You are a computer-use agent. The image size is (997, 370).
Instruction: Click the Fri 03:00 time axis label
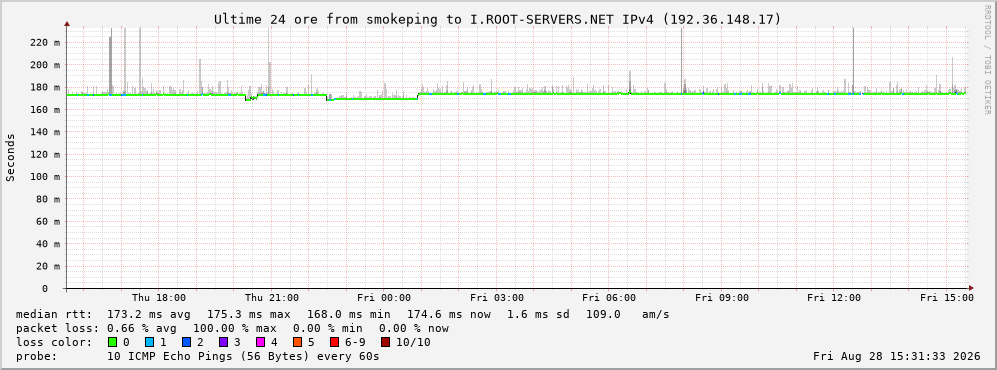[497, 298]
